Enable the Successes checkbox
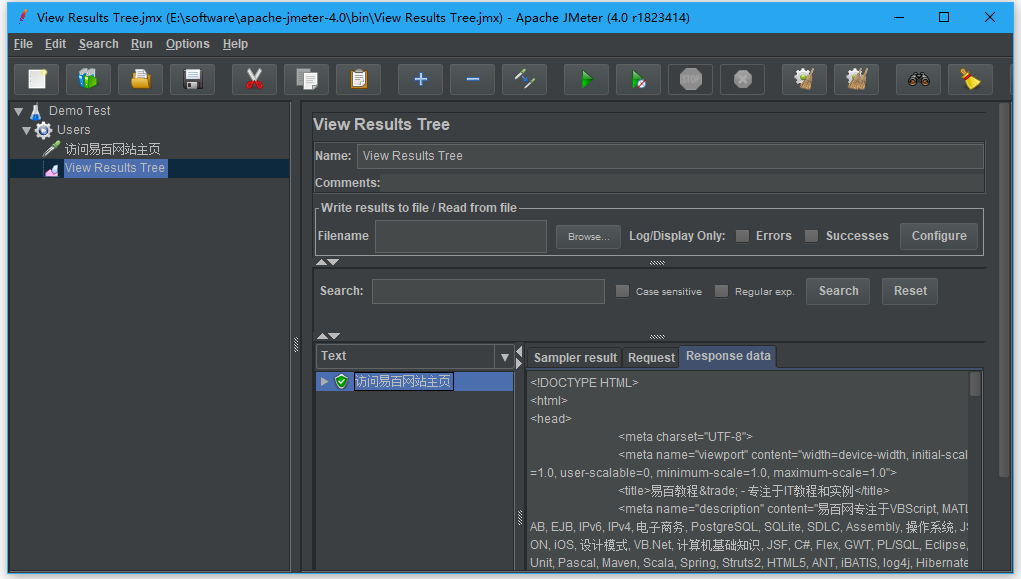The width and height of the screenshot is (1021, 579). 812,236
